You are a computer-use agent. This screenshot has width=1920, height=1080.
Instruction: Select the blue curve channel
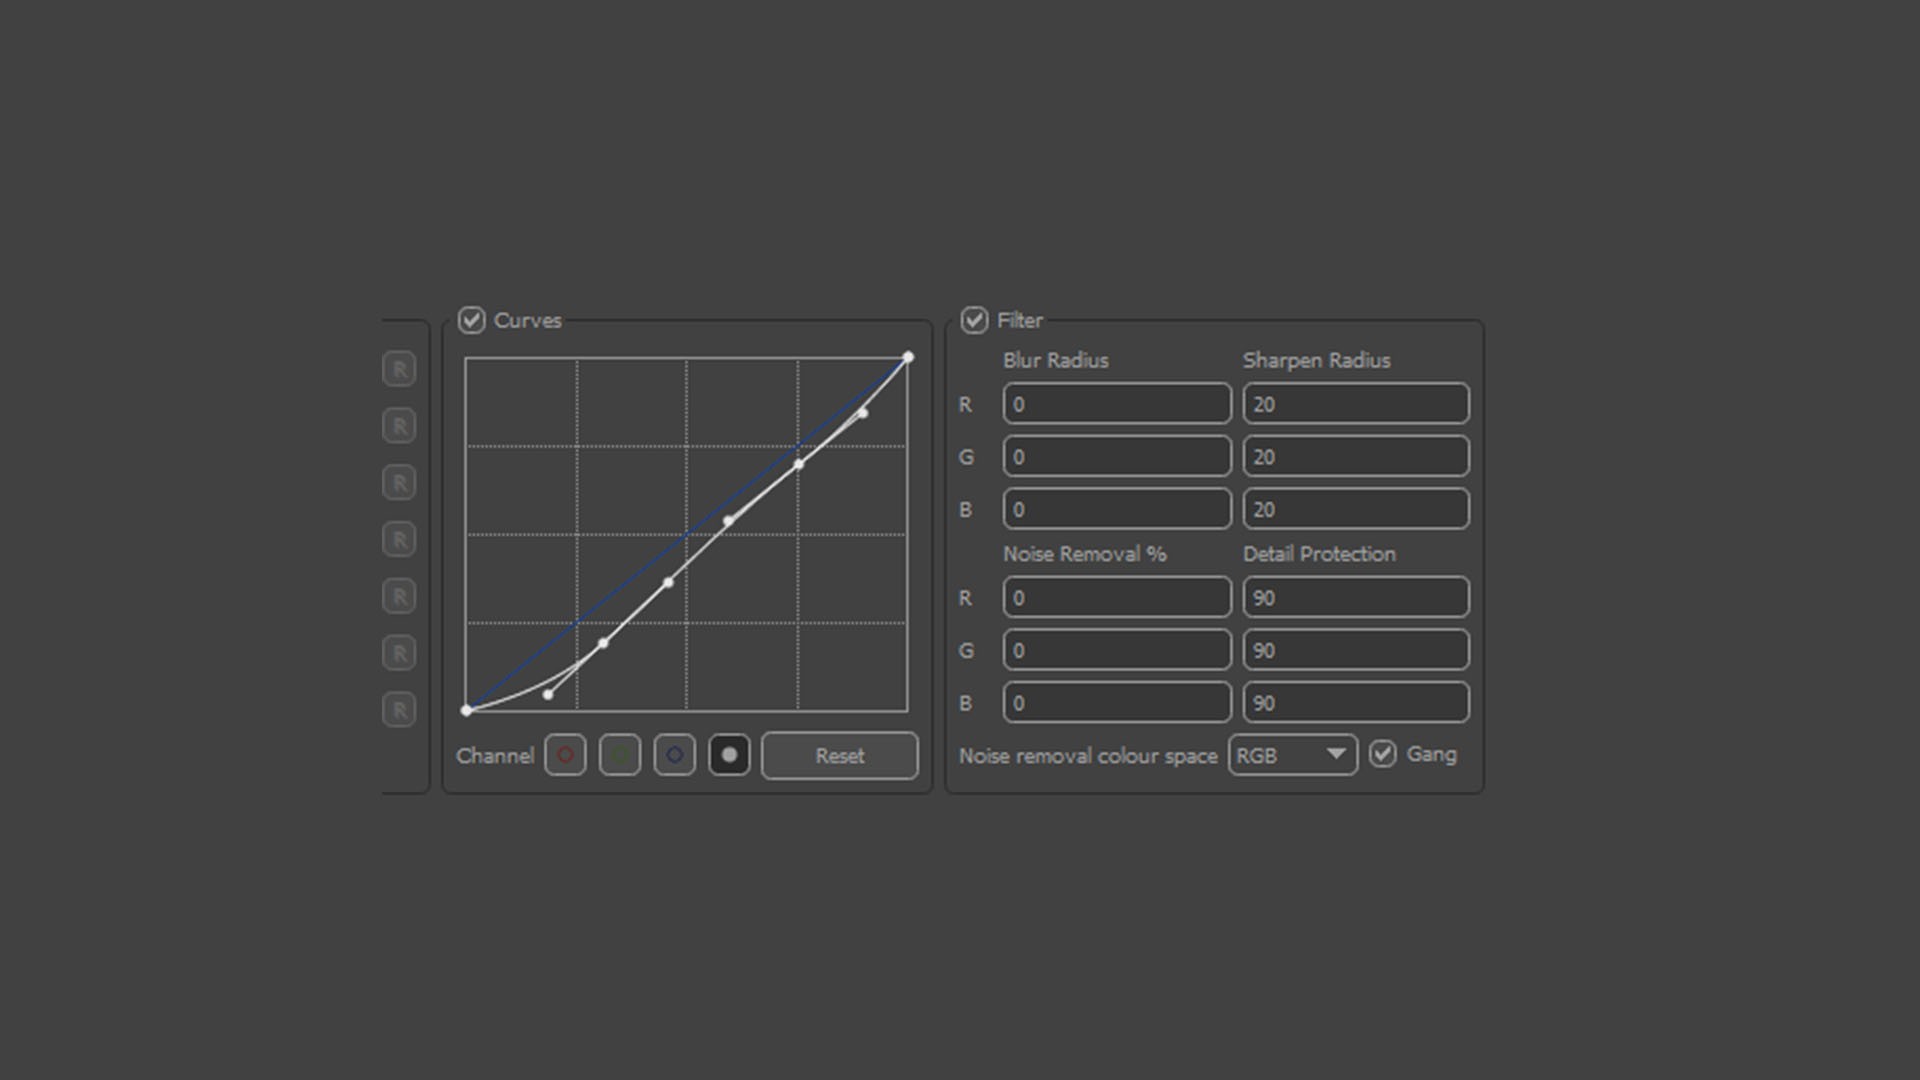click(x=675, y=755)
